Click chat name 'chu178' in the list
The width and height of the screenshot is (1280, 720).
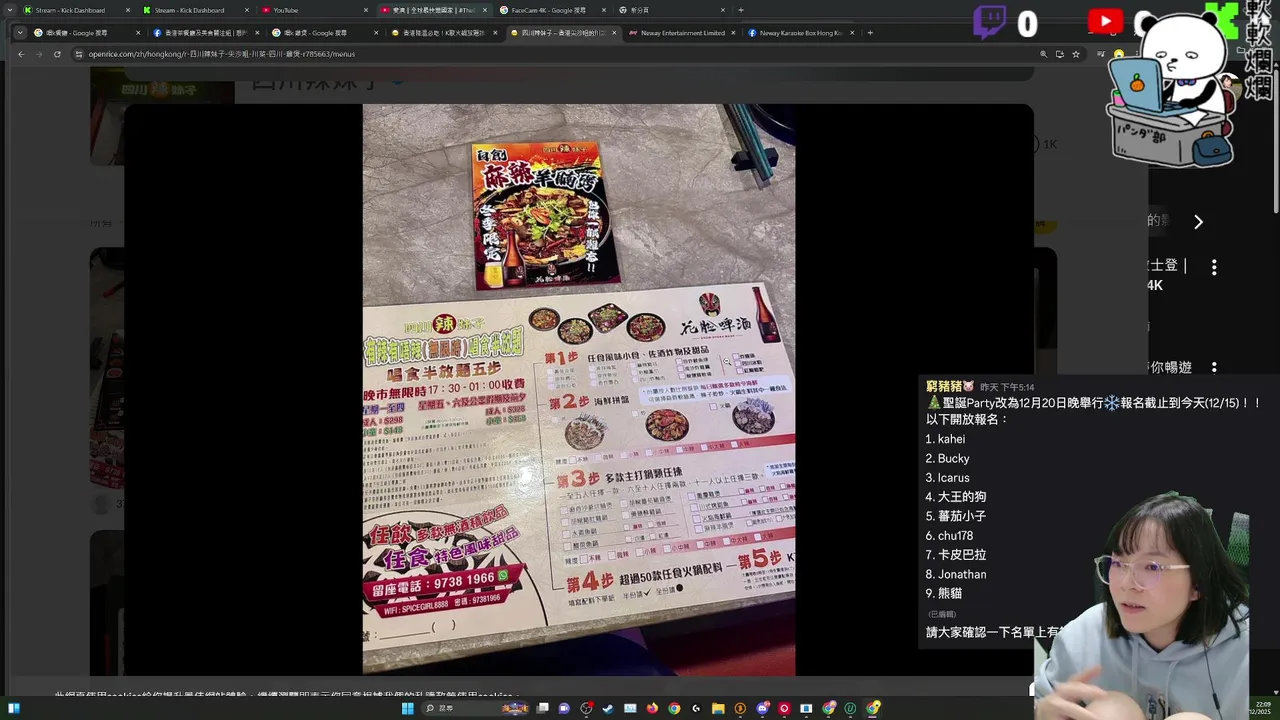(x=955, y=536)
